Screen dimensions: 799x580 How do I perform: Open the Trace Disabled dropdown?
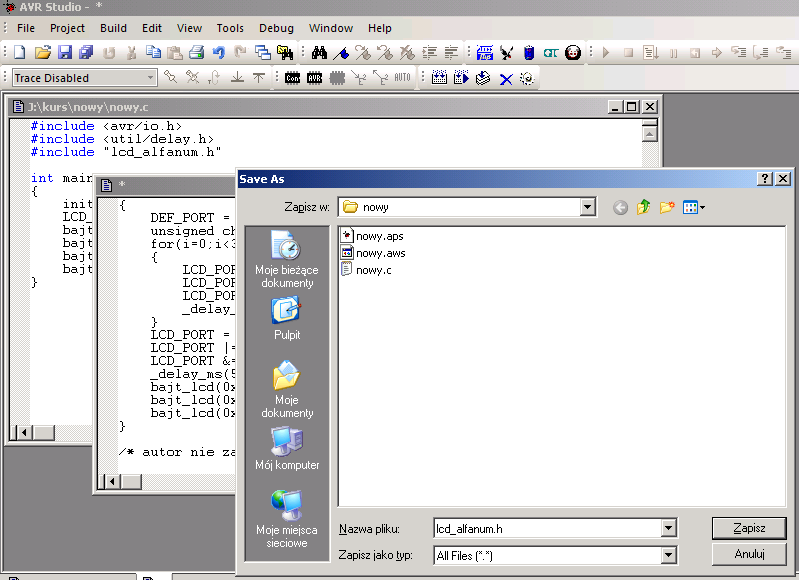coord(151,78)
